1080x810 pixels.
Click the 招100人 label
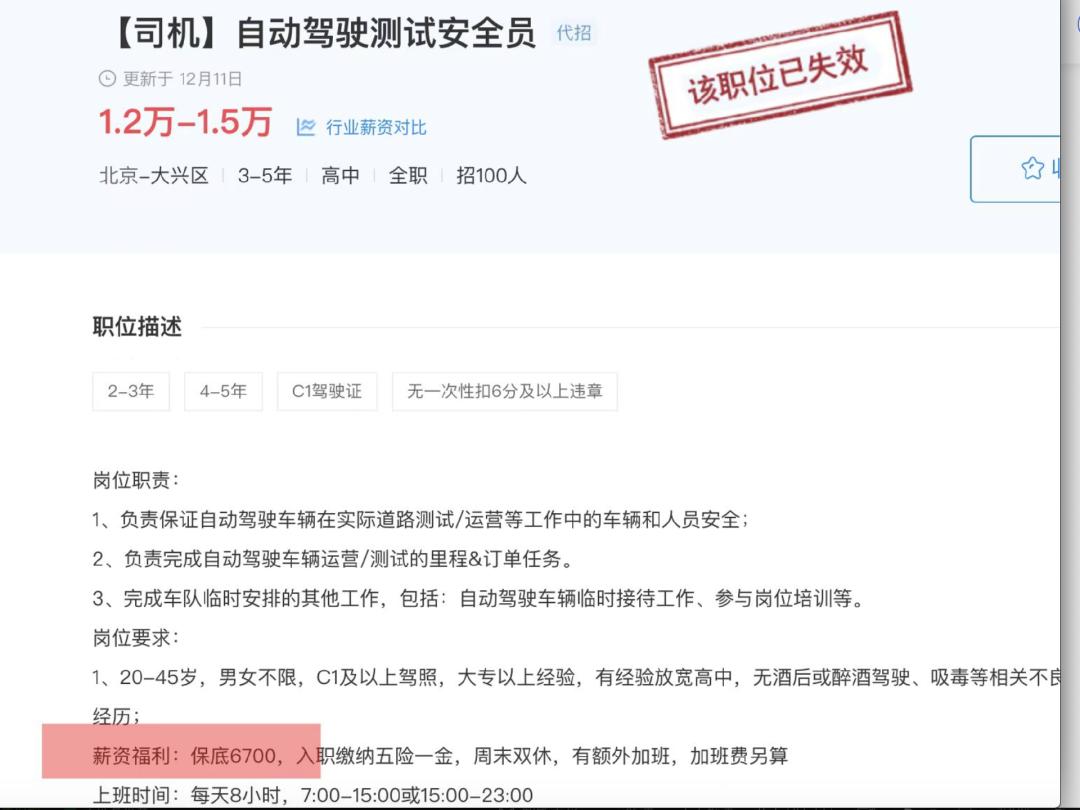(x=491, y=176)
